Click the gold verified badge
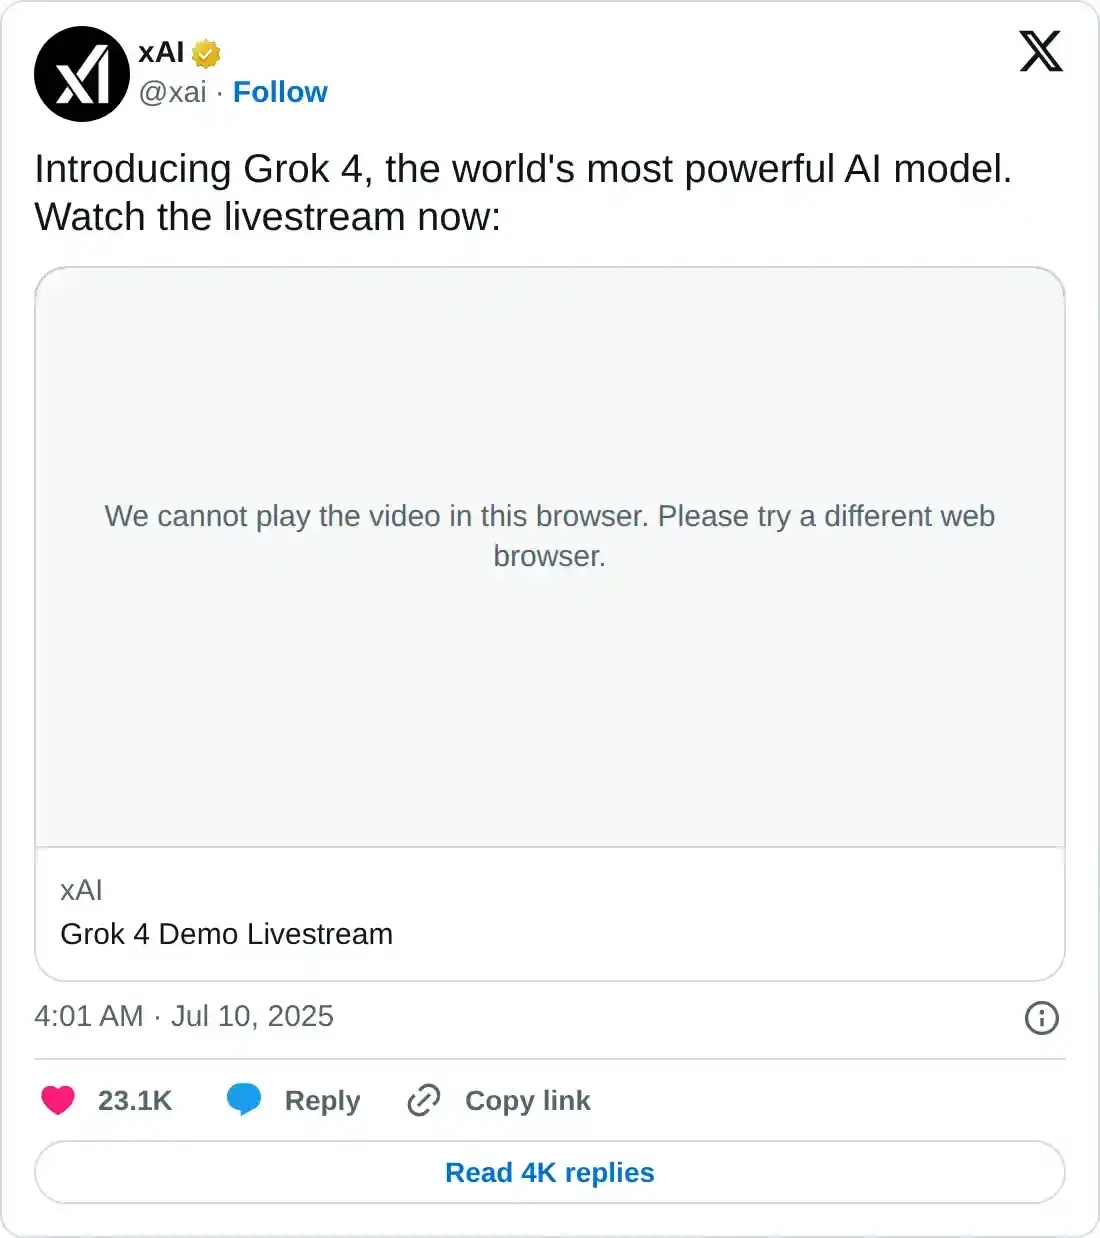This screenshot has height=1238, width=1100. 206,52
